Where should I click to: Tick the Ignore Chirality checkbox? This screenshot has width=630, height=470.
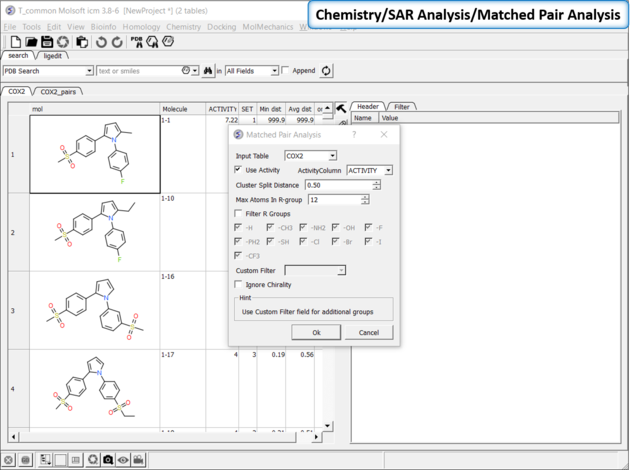pos(238,284)
